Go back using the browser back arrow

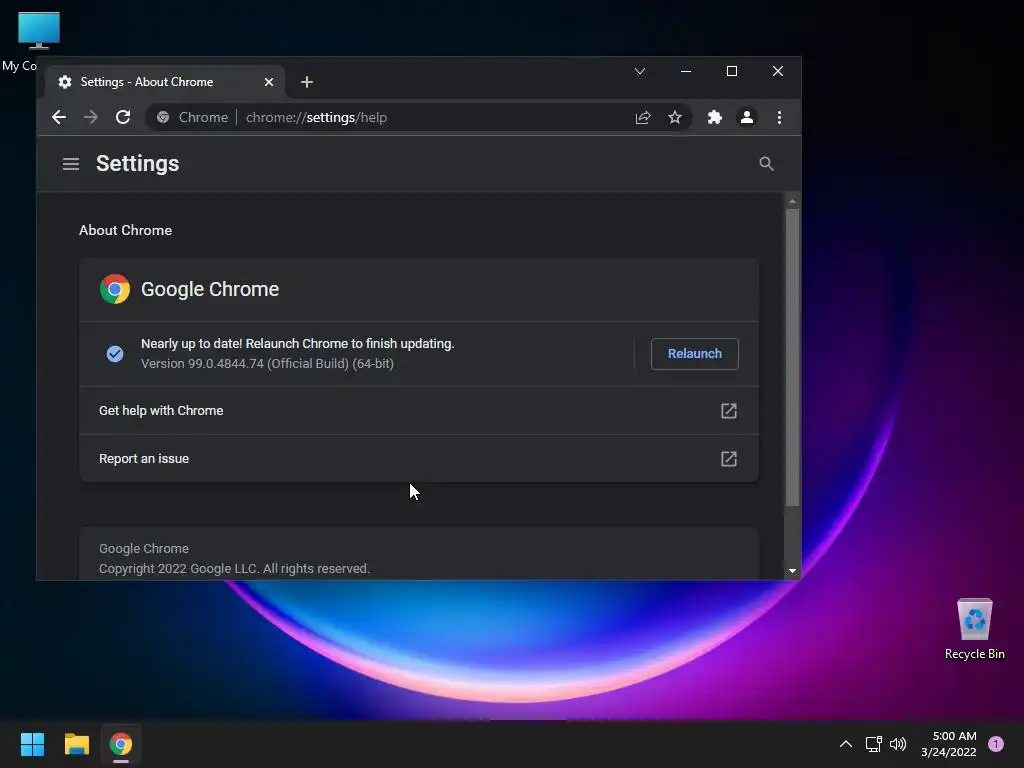59,118
